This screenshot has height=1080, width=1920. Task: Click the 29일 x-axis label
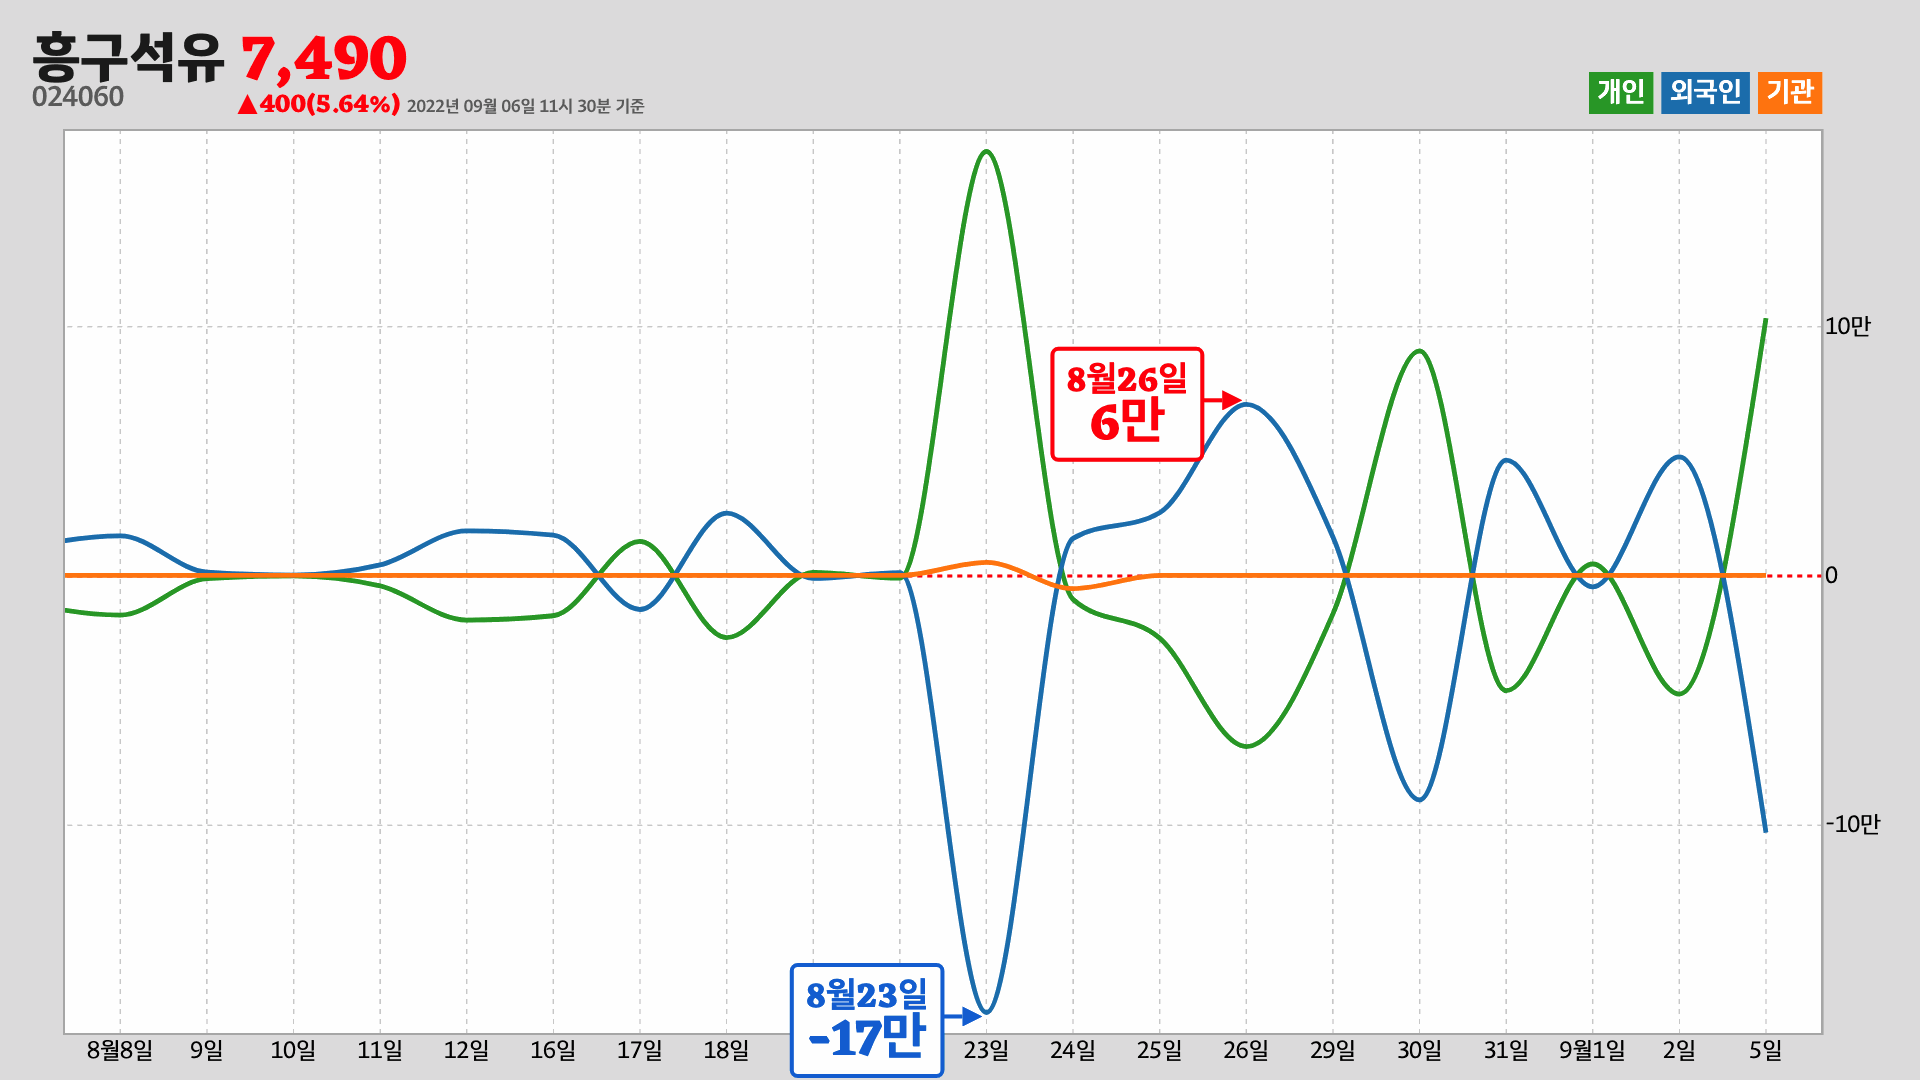pyautogui.click(x=1333, y=1050)
